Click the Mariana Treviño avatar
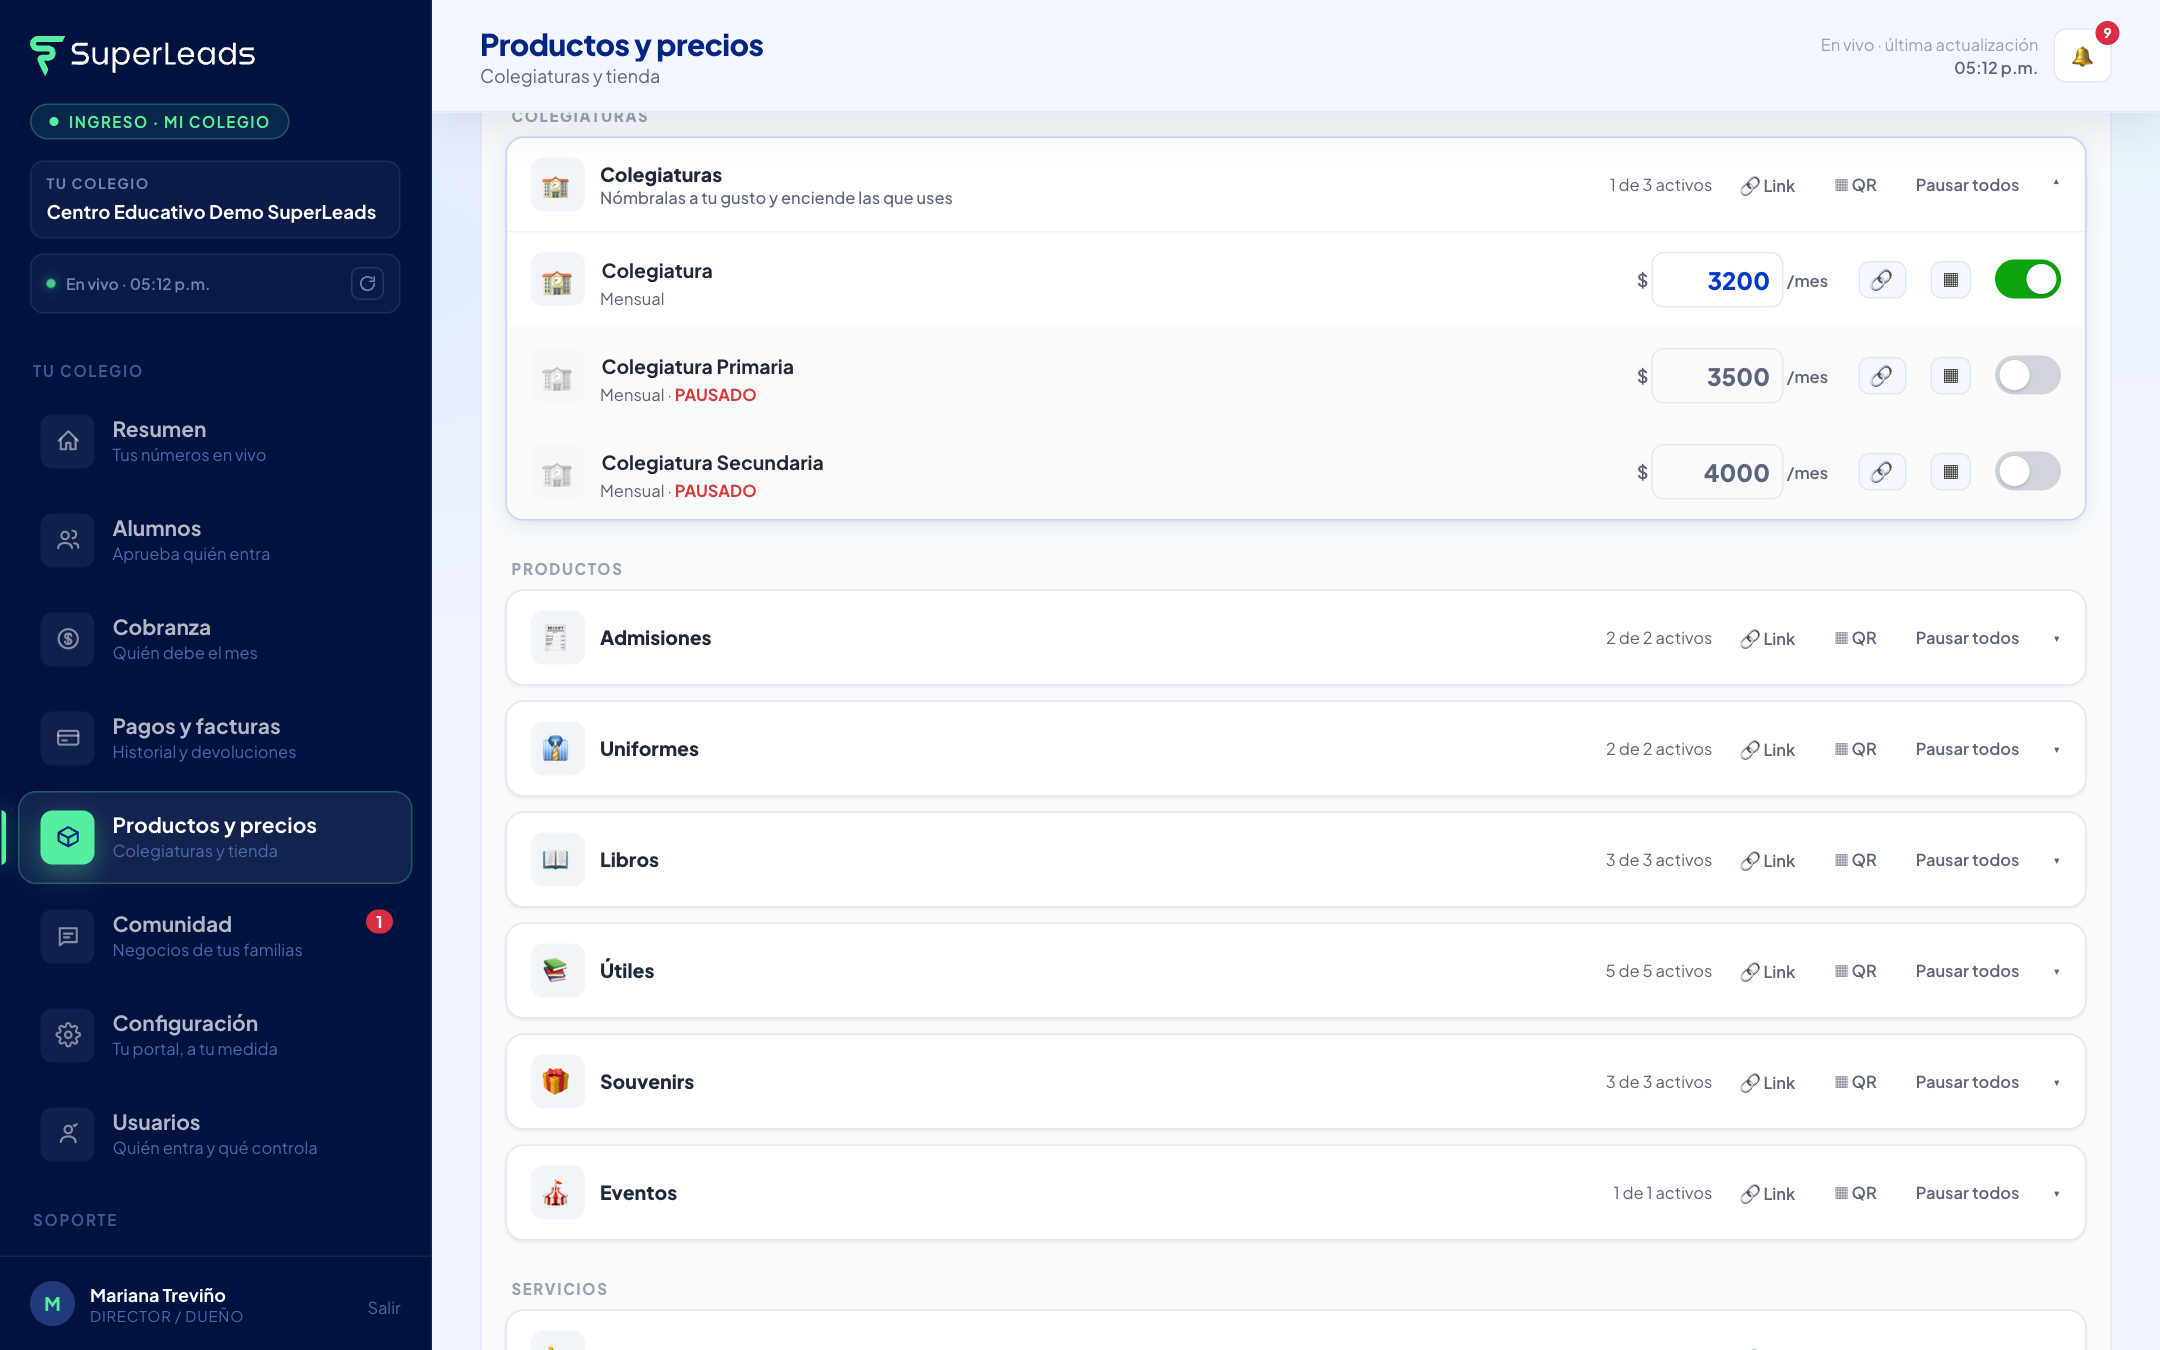2160x1350 pixels. click(x=52, y=1304)
